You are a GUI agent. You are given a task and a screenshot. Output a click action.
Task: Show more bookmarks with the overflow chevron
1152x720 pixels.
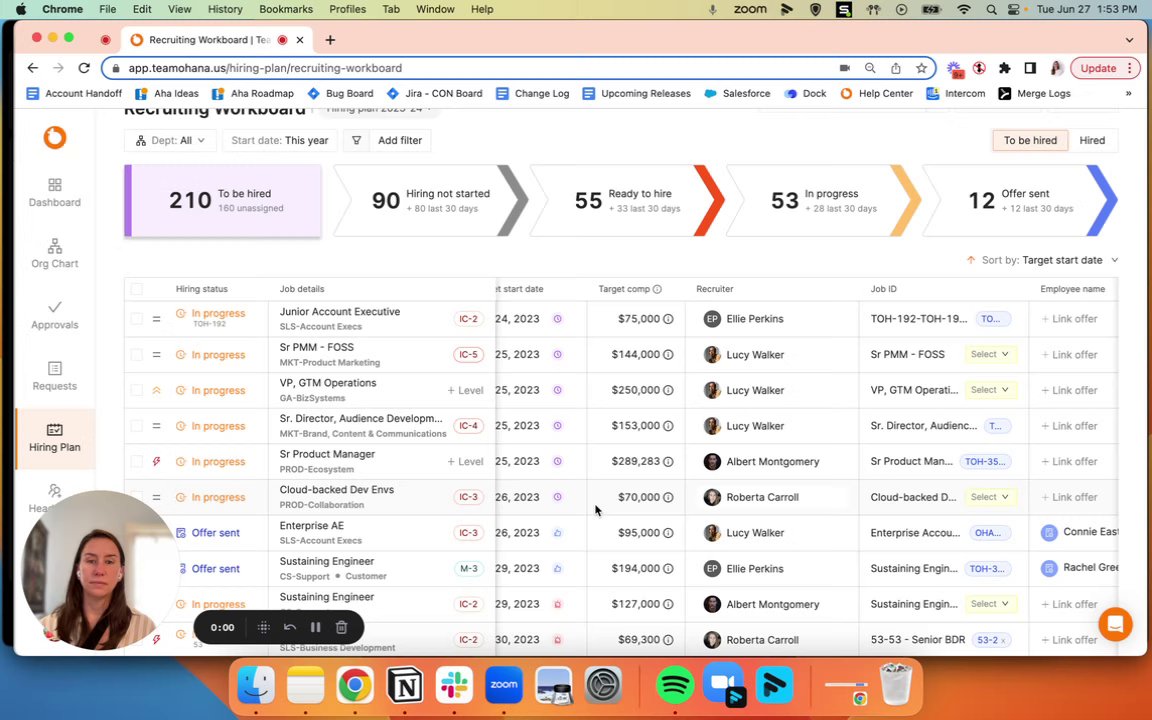[1128, 93]
